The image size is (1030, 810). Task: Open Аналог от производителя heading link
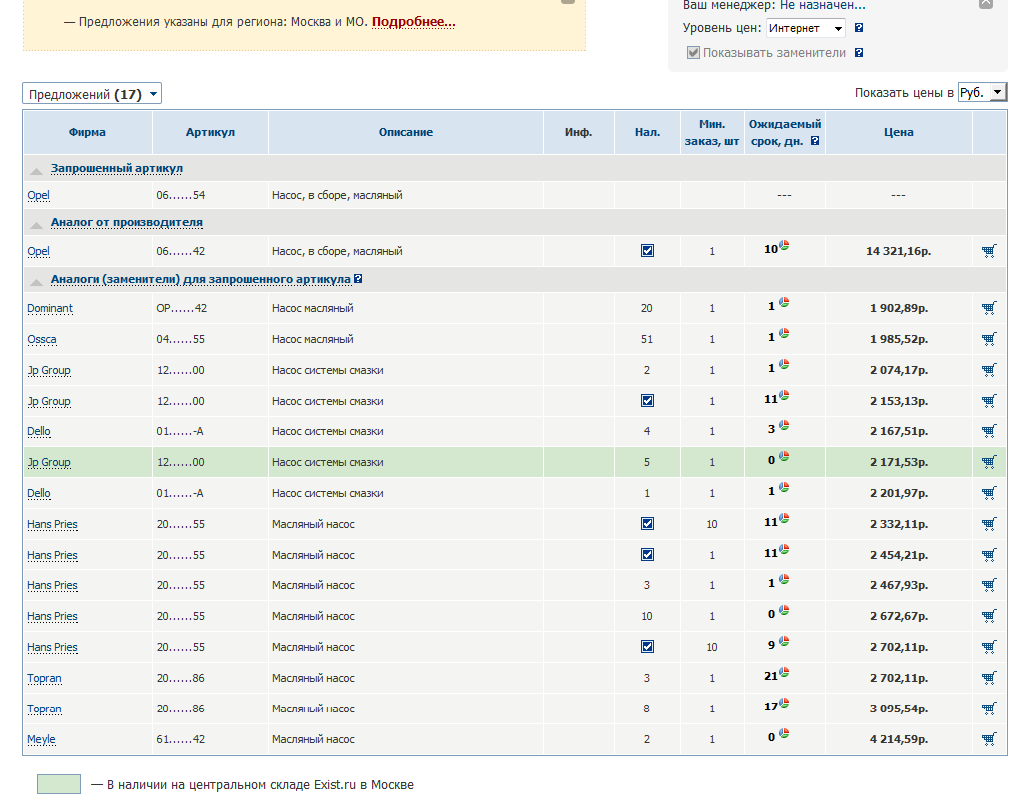(127, 222)
